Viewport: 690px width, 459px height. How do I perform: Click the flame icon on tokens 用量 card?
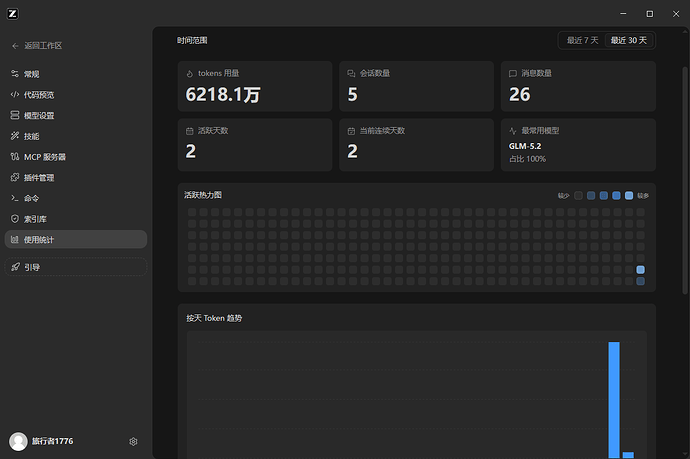(x=190, y=73)
